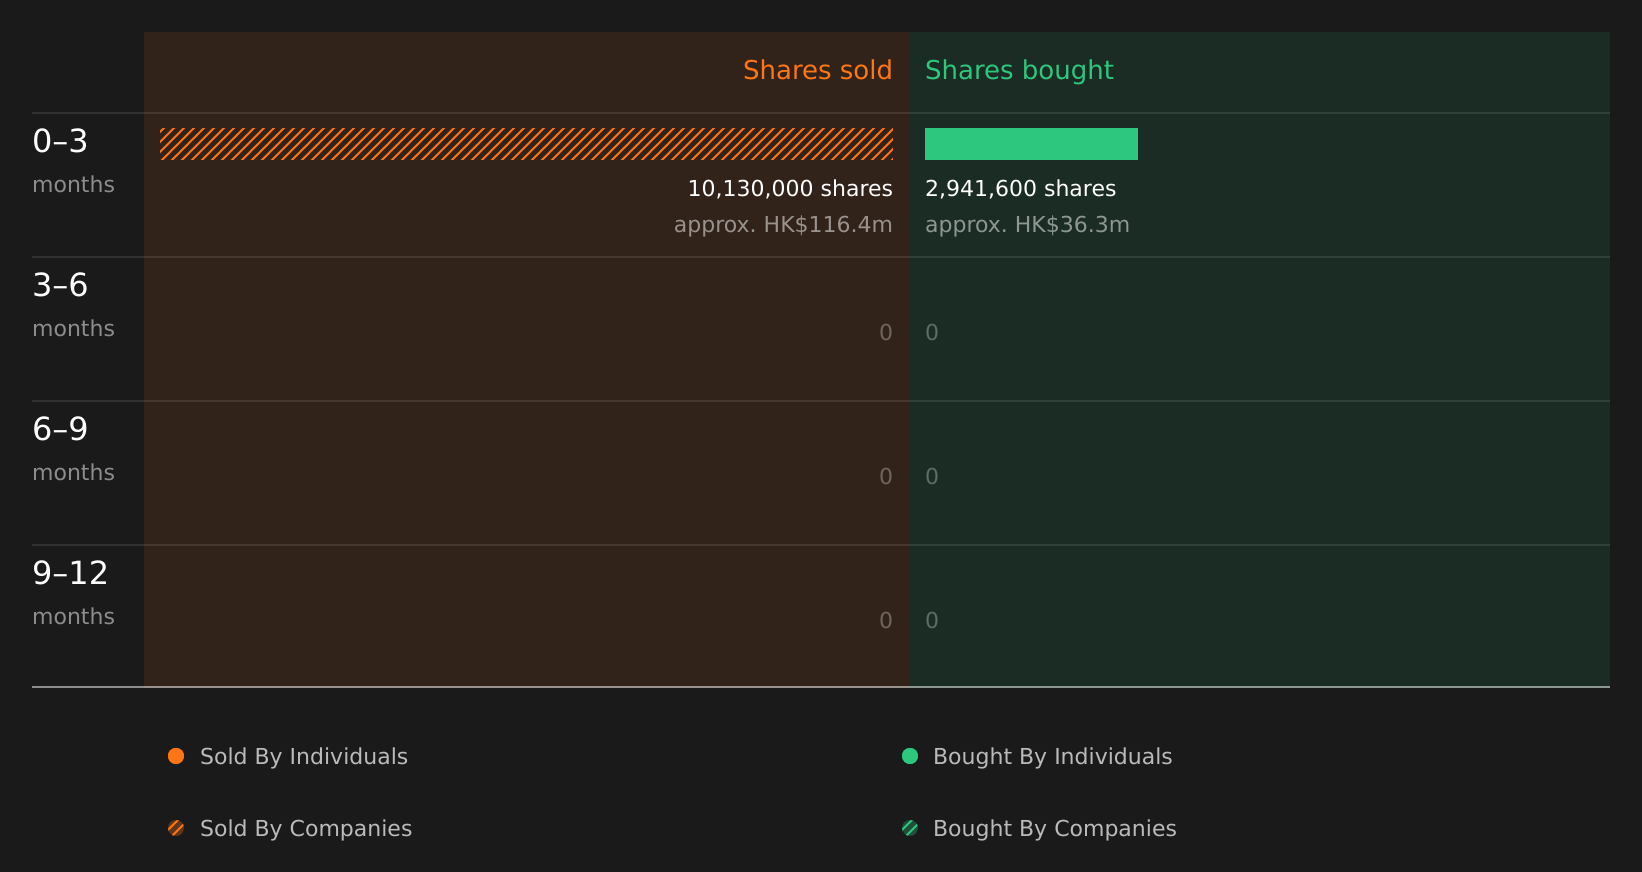Select the 6–9 months row label
The image size is (1642, 872).
(x=73, y=449)
